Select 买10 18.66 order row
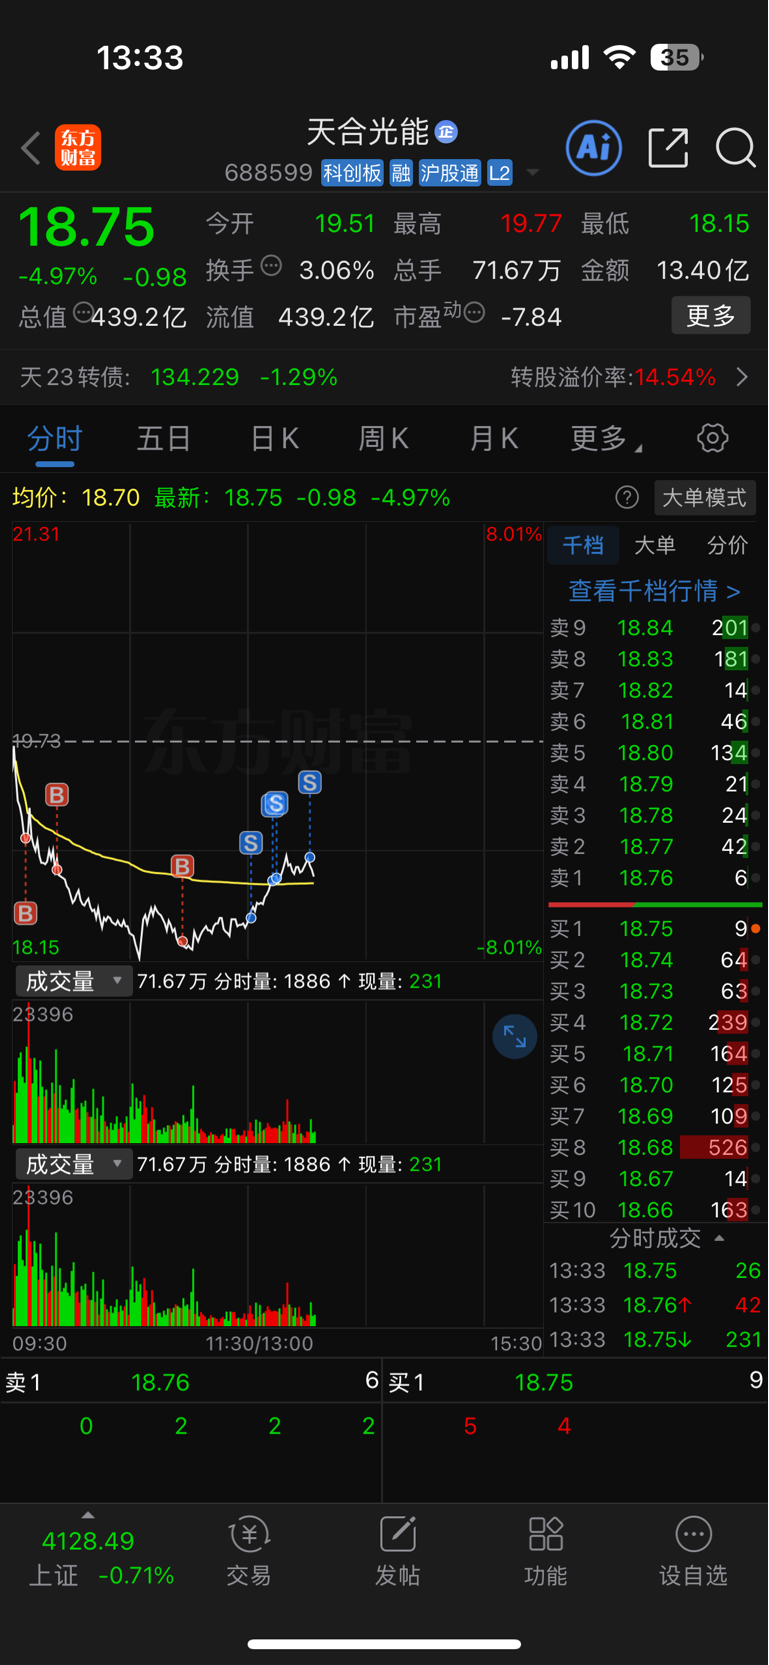This screenshot has width=769, height=1665. coord(655,1210)
